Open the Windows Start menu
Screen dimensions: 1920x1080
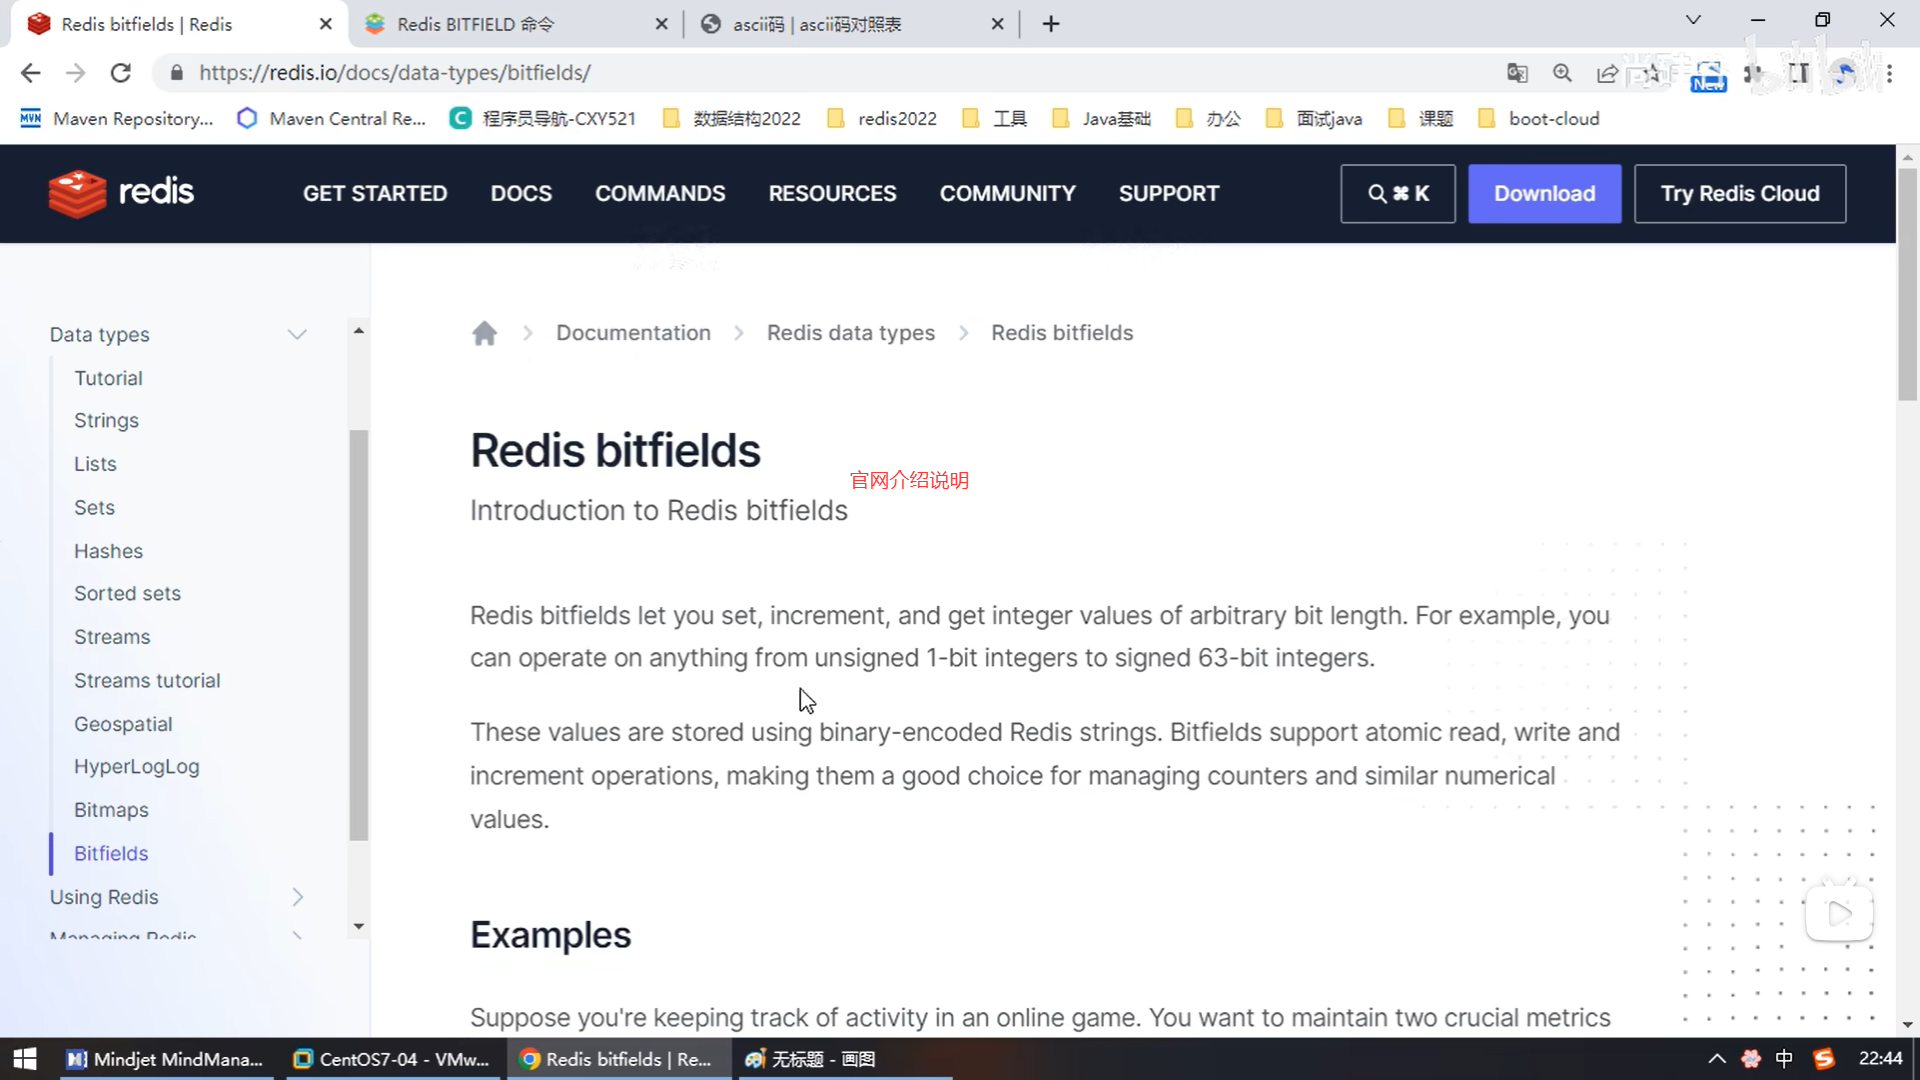tap(25, 1059)
